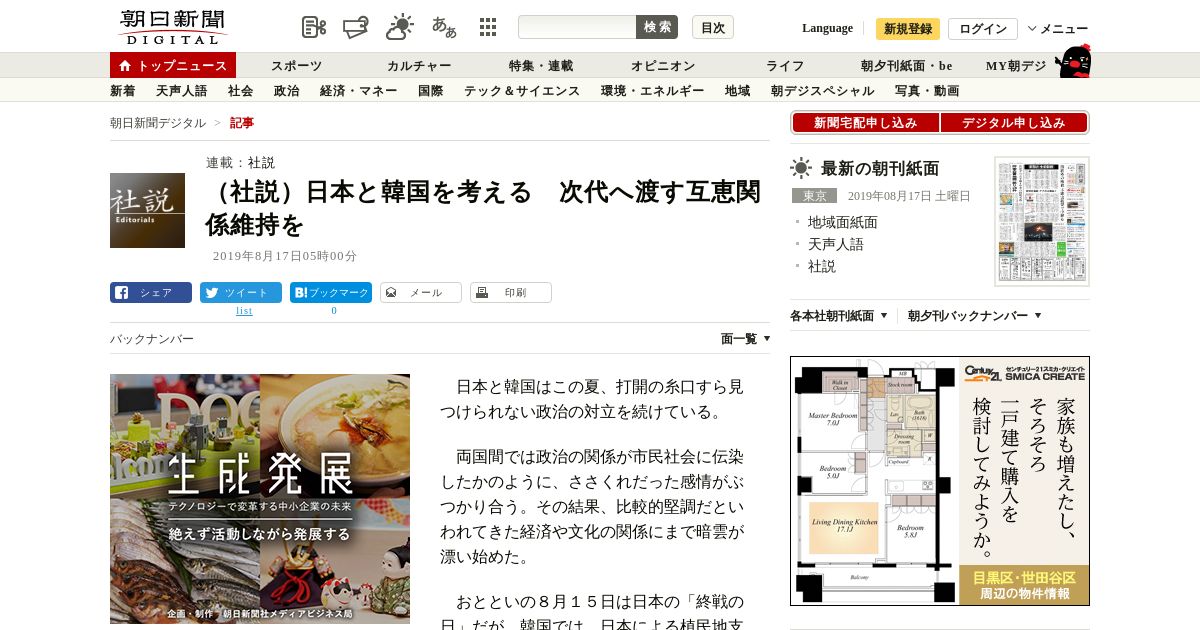The image size is (1200, 630).
Task: Click the 朝日新聞デジタル breadcrumb link
Action: (158, 123)
